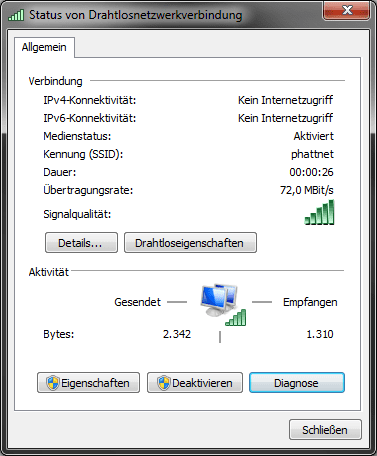
Task: Click the Status von Drahtlosnetzwerkverbindung title text
Action: (x=135, y=15)
